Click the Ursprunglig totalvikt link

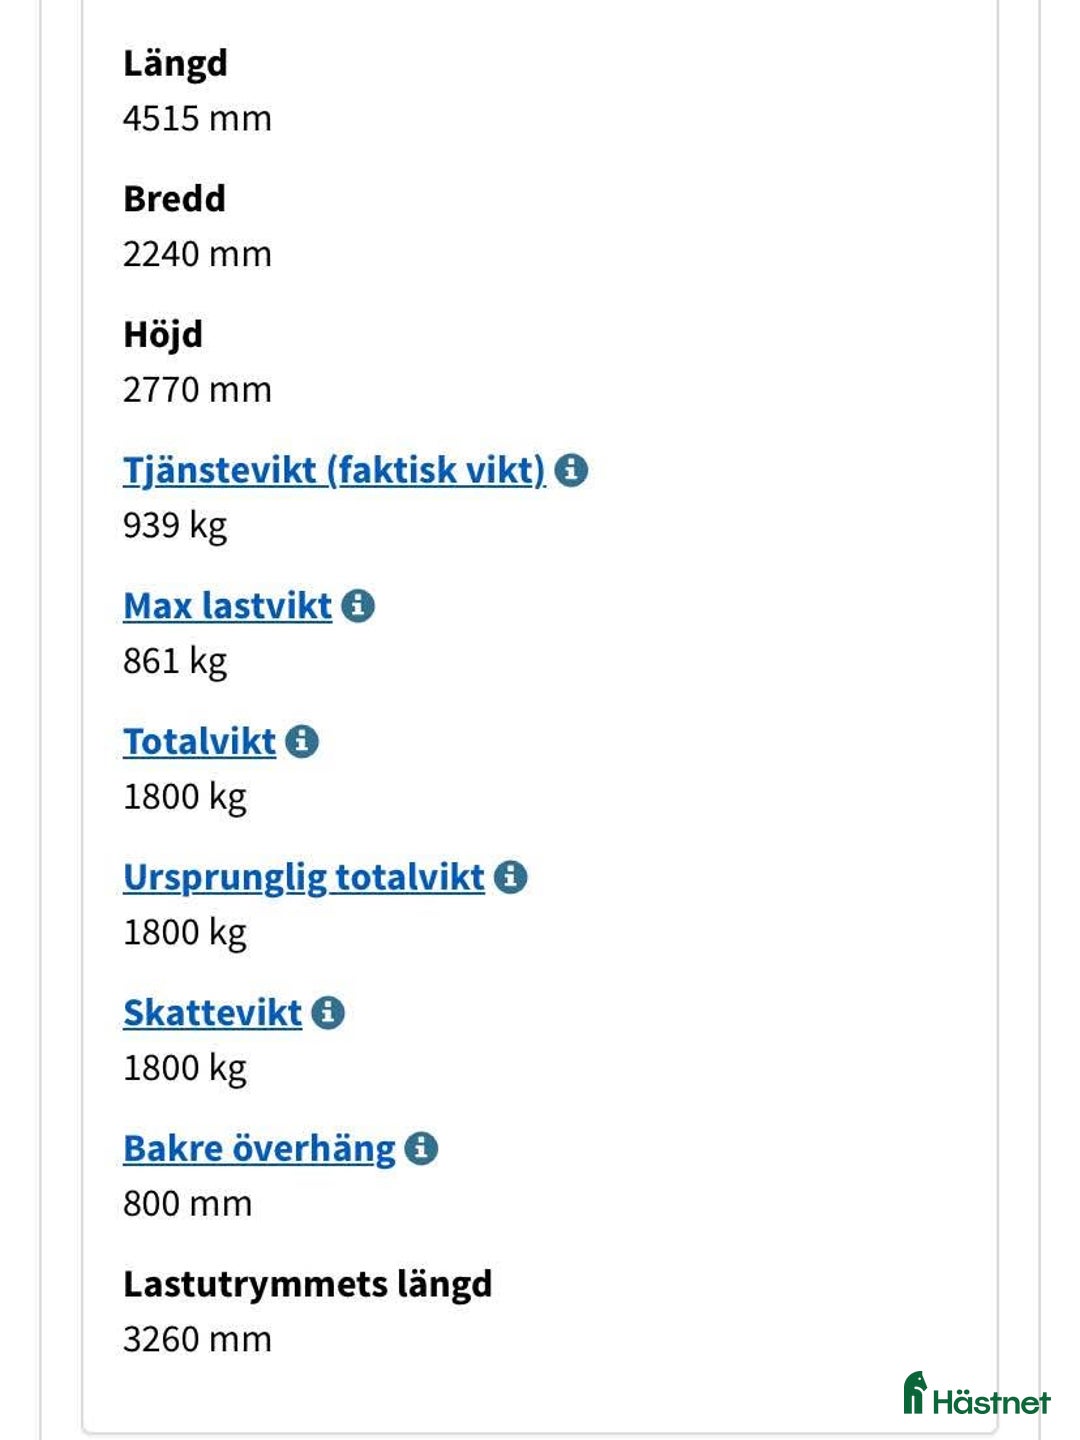coord(303,877)
